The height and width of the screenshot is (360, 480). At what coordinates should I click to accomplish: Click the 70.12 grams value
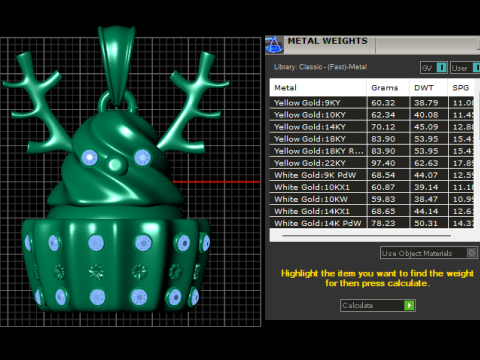[x=383, y=127]
